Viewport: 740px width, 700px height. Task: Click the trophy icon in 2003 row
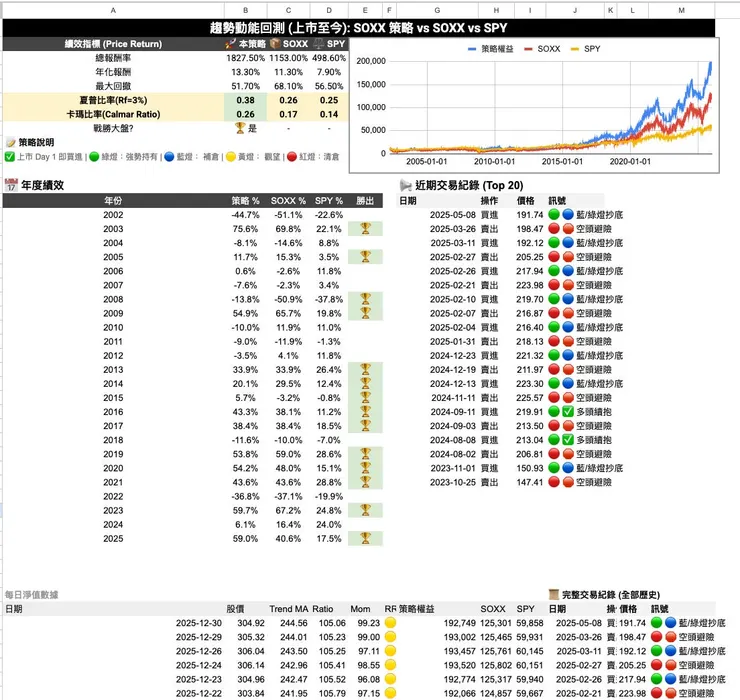(365, 228)
